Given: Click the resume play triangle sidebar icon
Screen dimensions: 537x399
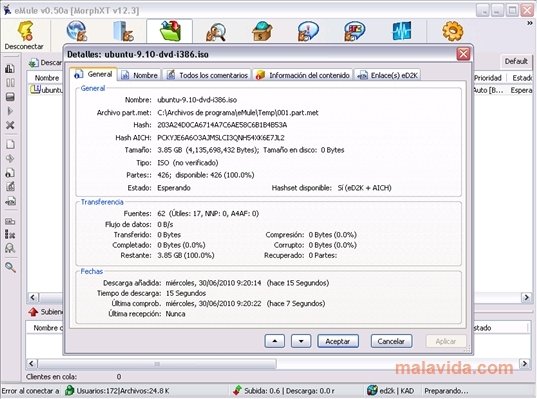Looking at the screenshot, I should pos(10,111).
